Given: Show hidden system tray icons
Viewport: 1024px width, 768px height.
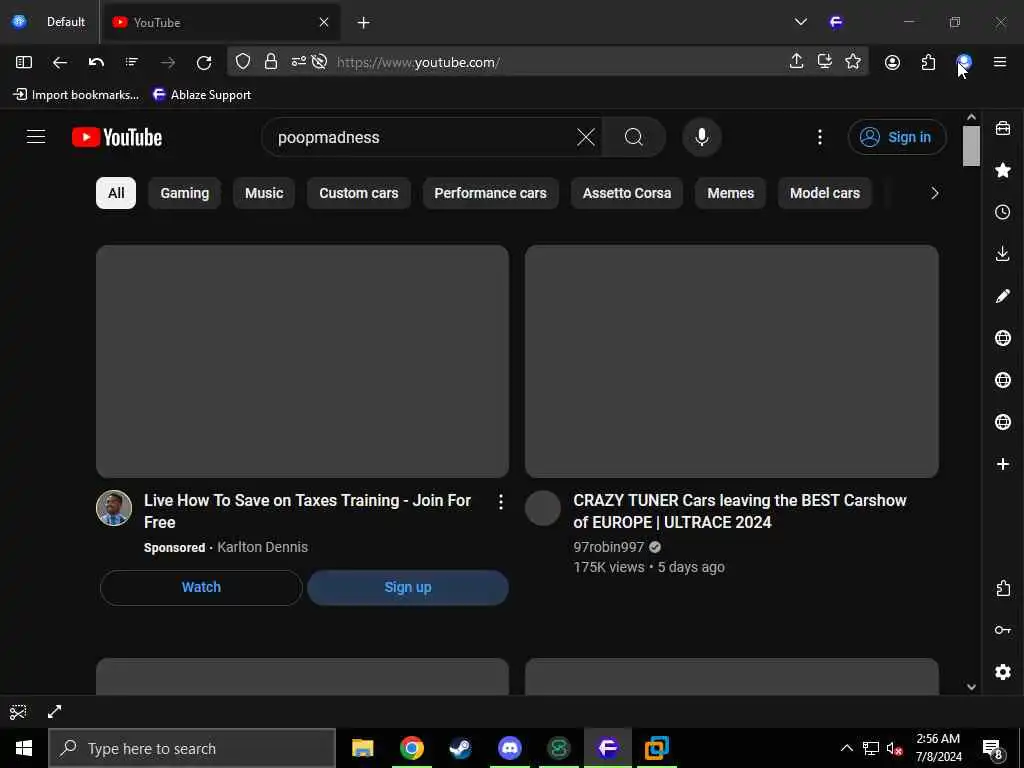Looking at the screenshot, I should click(x=846, y=748).
